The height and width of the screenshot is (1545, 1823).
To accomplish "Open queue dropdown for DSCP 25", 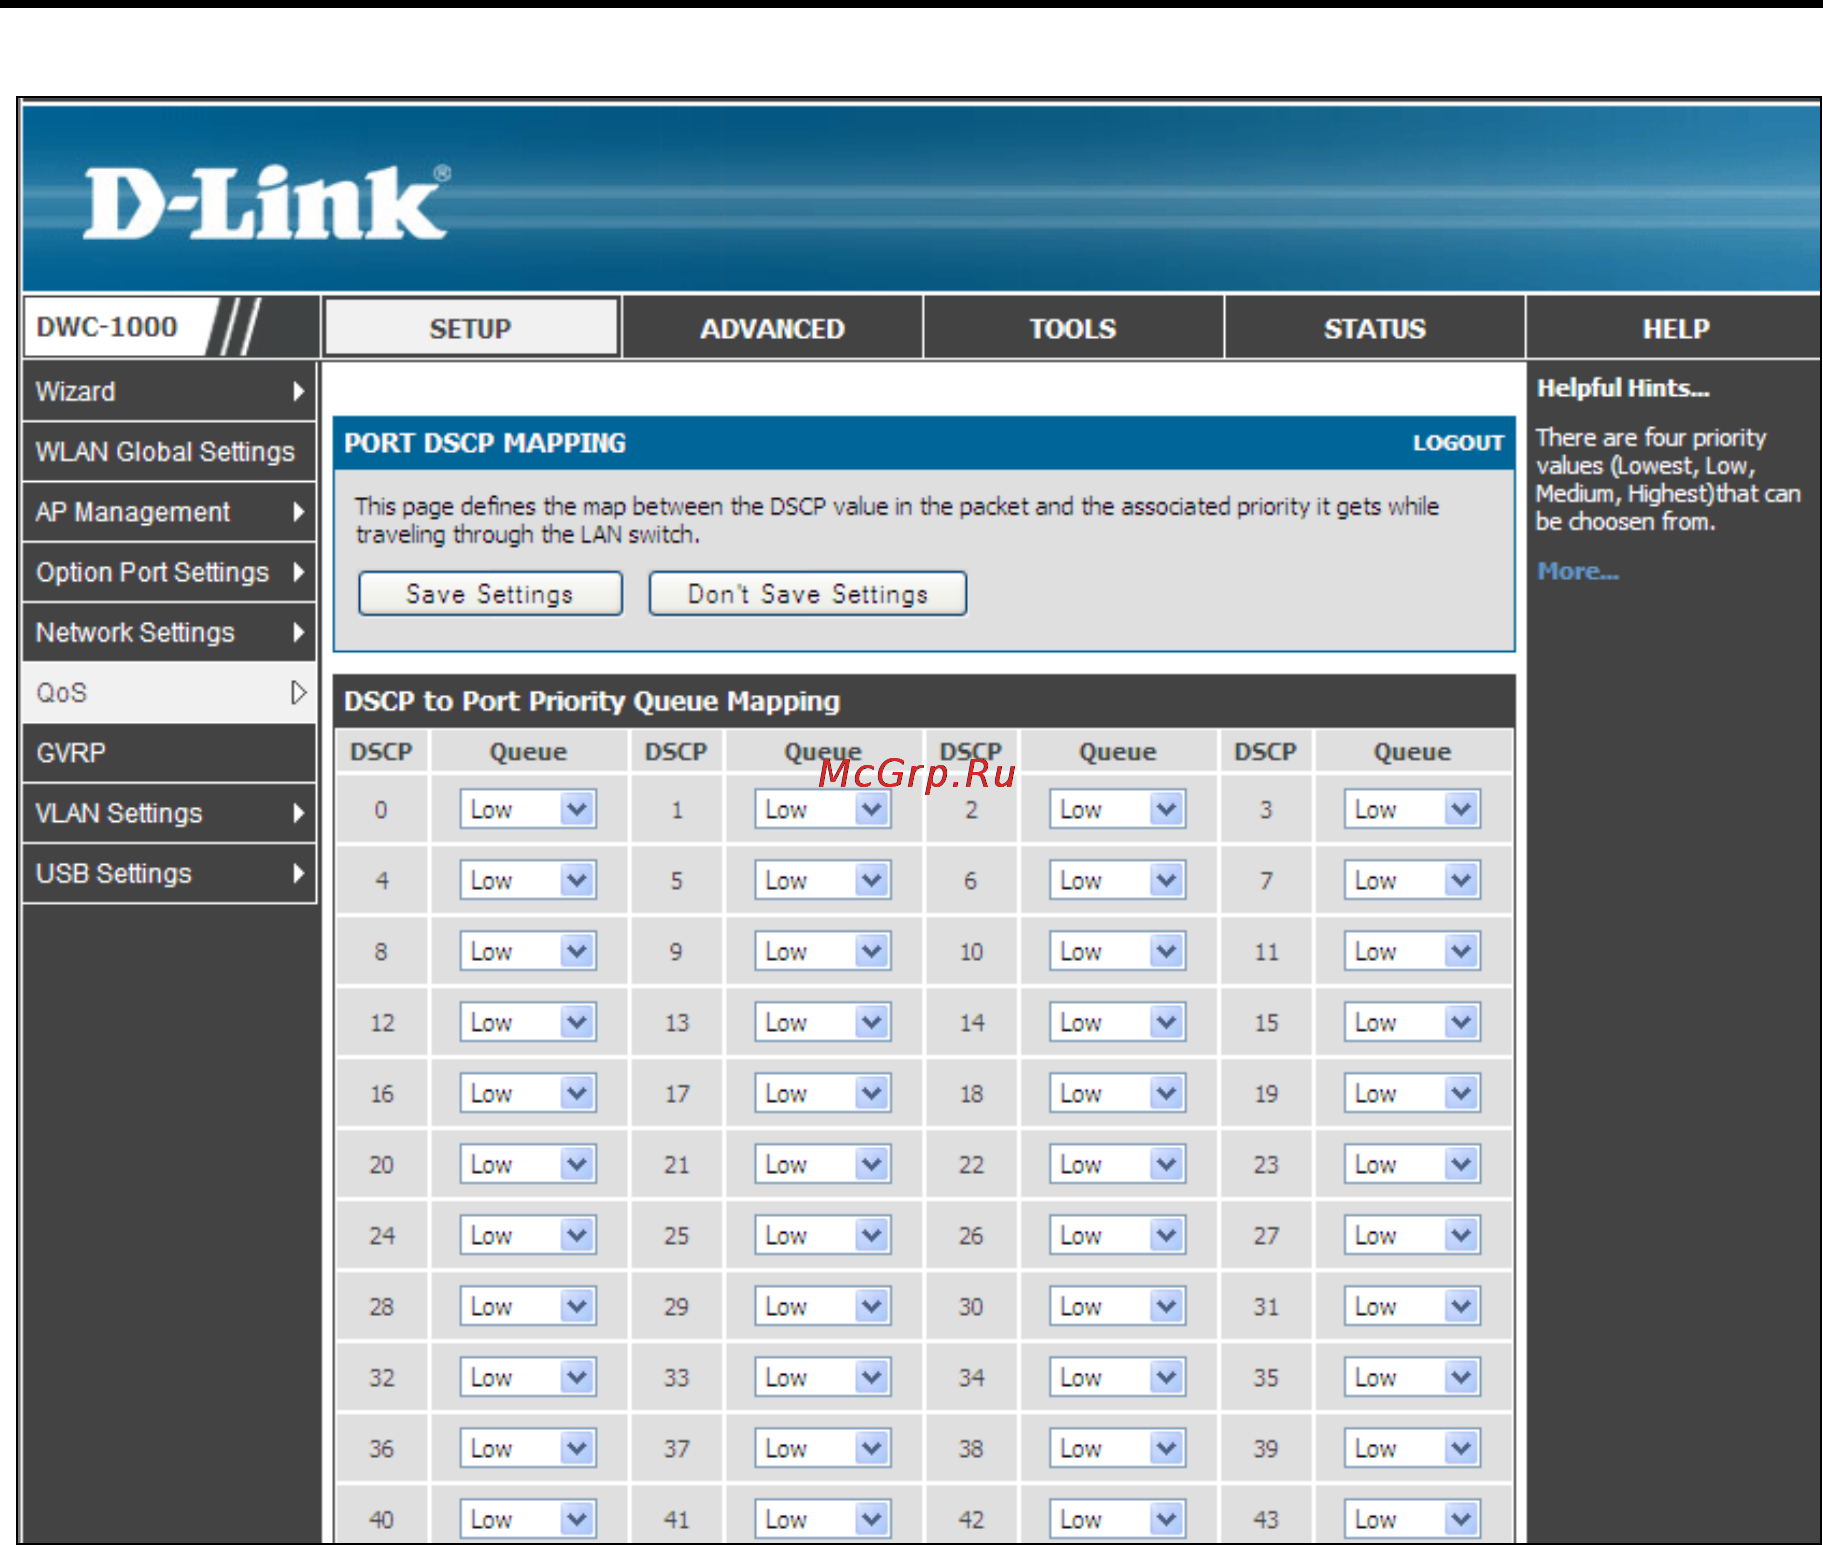I will coord(823,1235).
